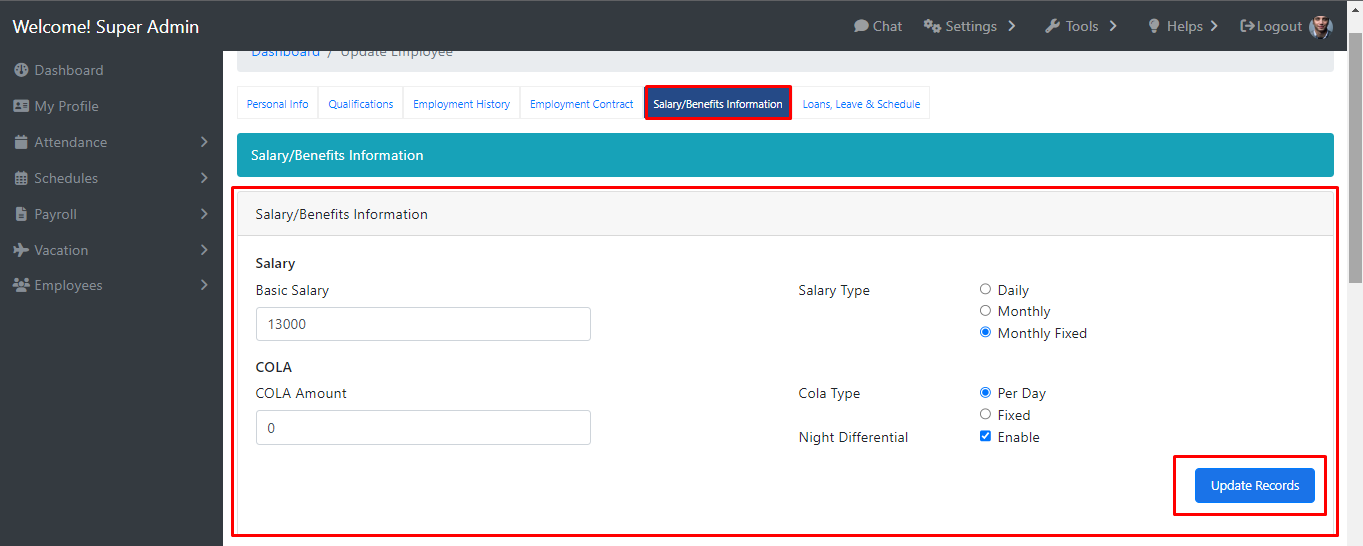
Task: Choose Fixed cola type
Action: pos(985,414)
